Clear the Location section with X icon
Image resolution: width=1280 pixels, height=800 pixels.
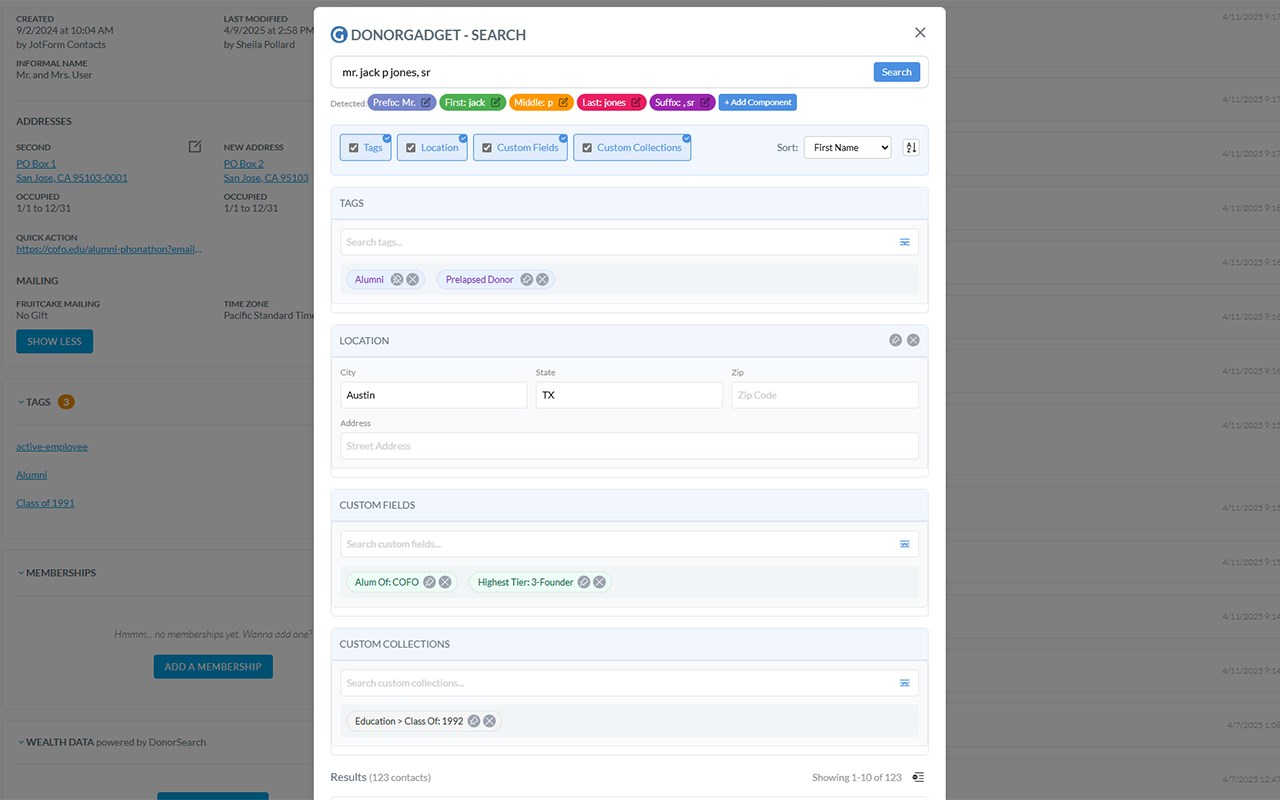pos(913,340)
